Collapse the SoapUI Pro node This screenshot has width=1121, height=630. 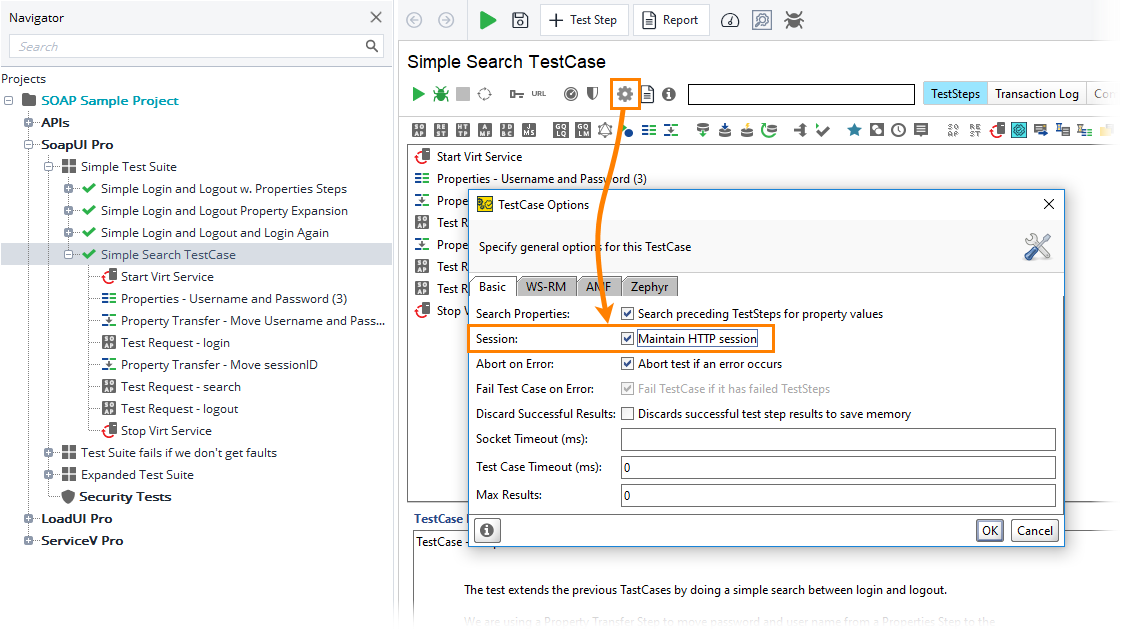(29, 144)
